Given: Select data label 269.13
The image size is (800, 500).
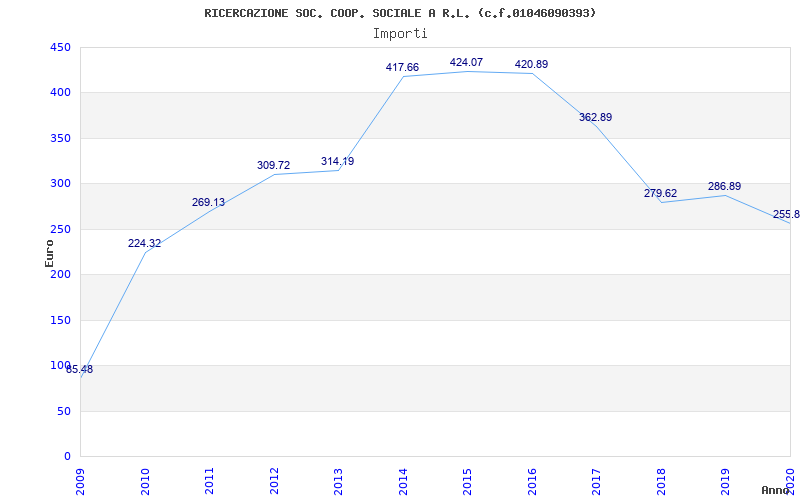Looking at the screenshot, I should (x=208, y=203).
